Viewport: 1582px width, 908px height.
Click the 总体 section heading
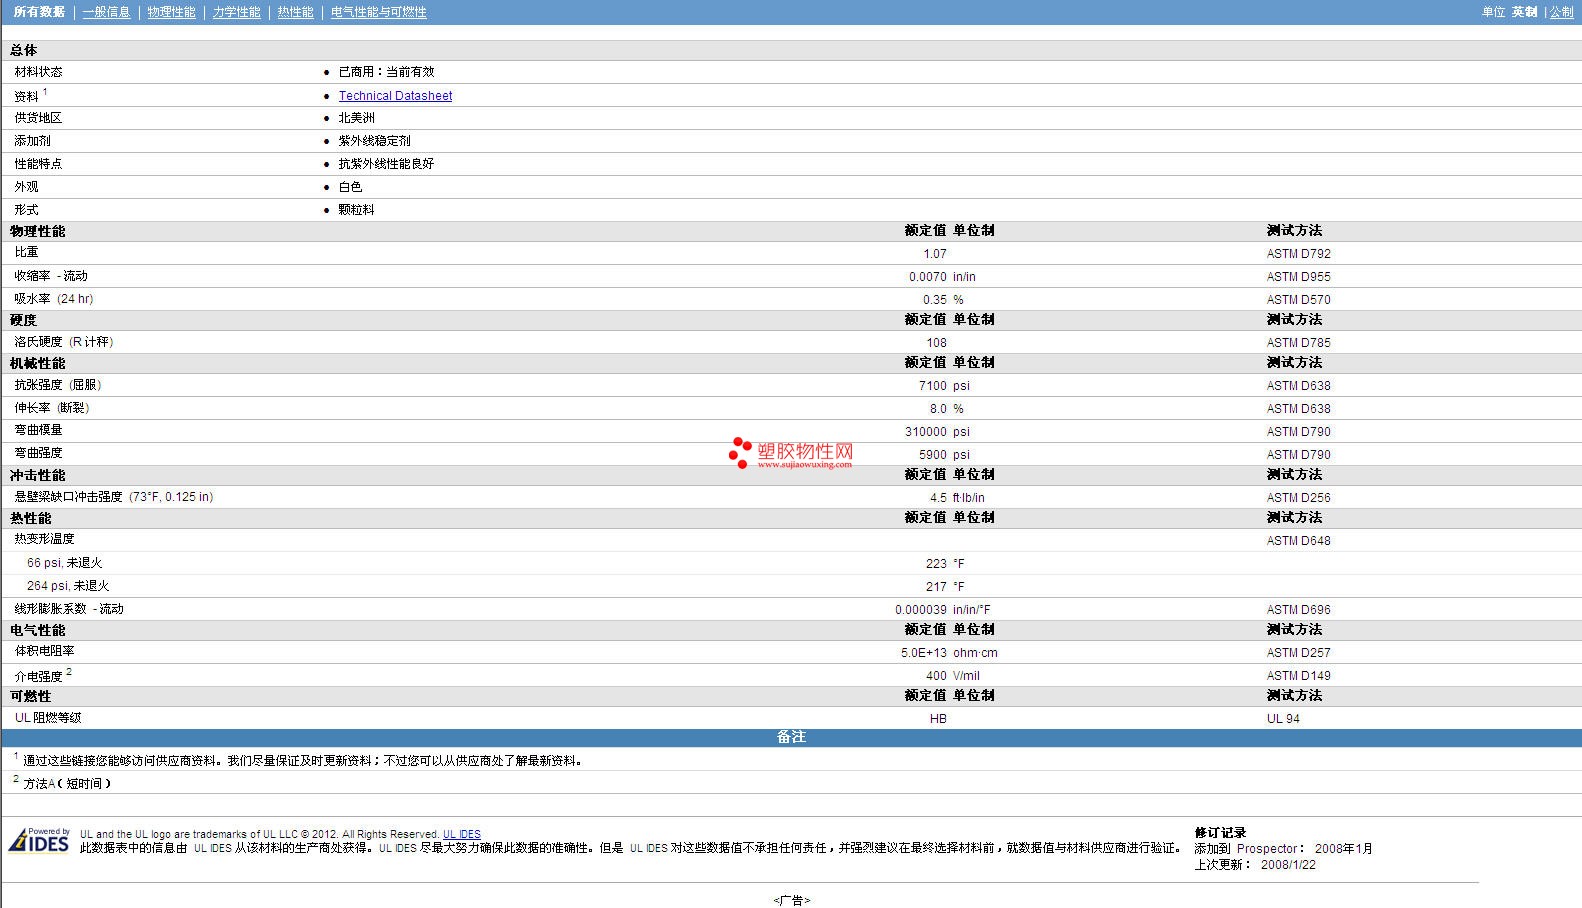[x=24, y=50]
